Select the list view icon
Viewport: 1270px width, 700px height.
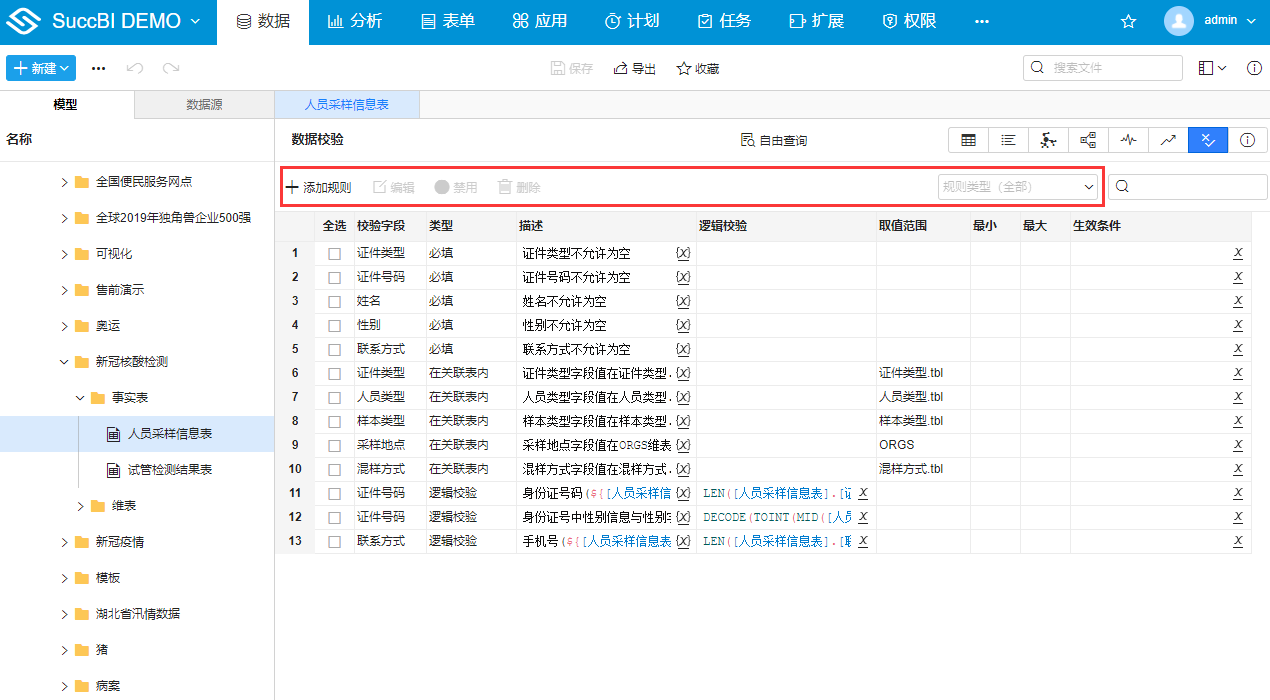(x=1007, y=140)
